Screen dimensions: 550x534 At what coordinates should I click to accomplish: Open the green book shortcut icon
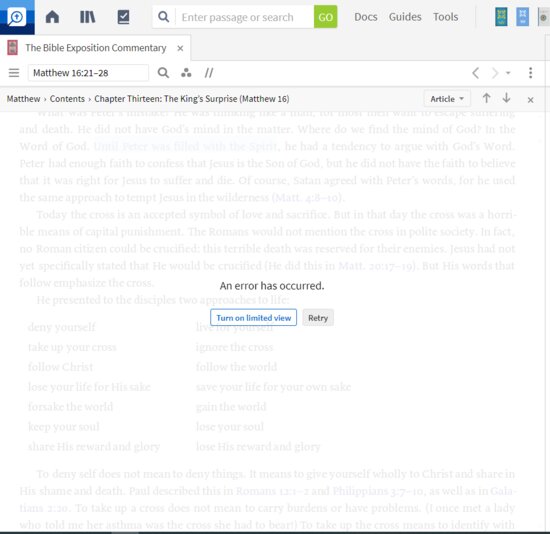coord(501,17)
